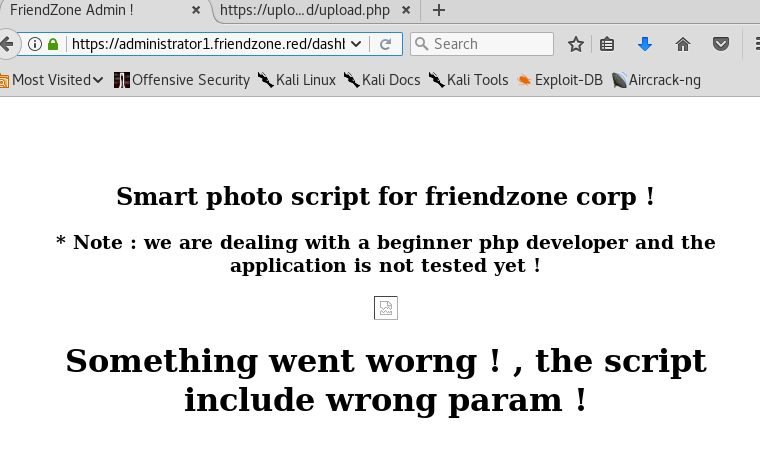760x470 pixels.
Task: Go to the home page
Action: click(683, 44)
